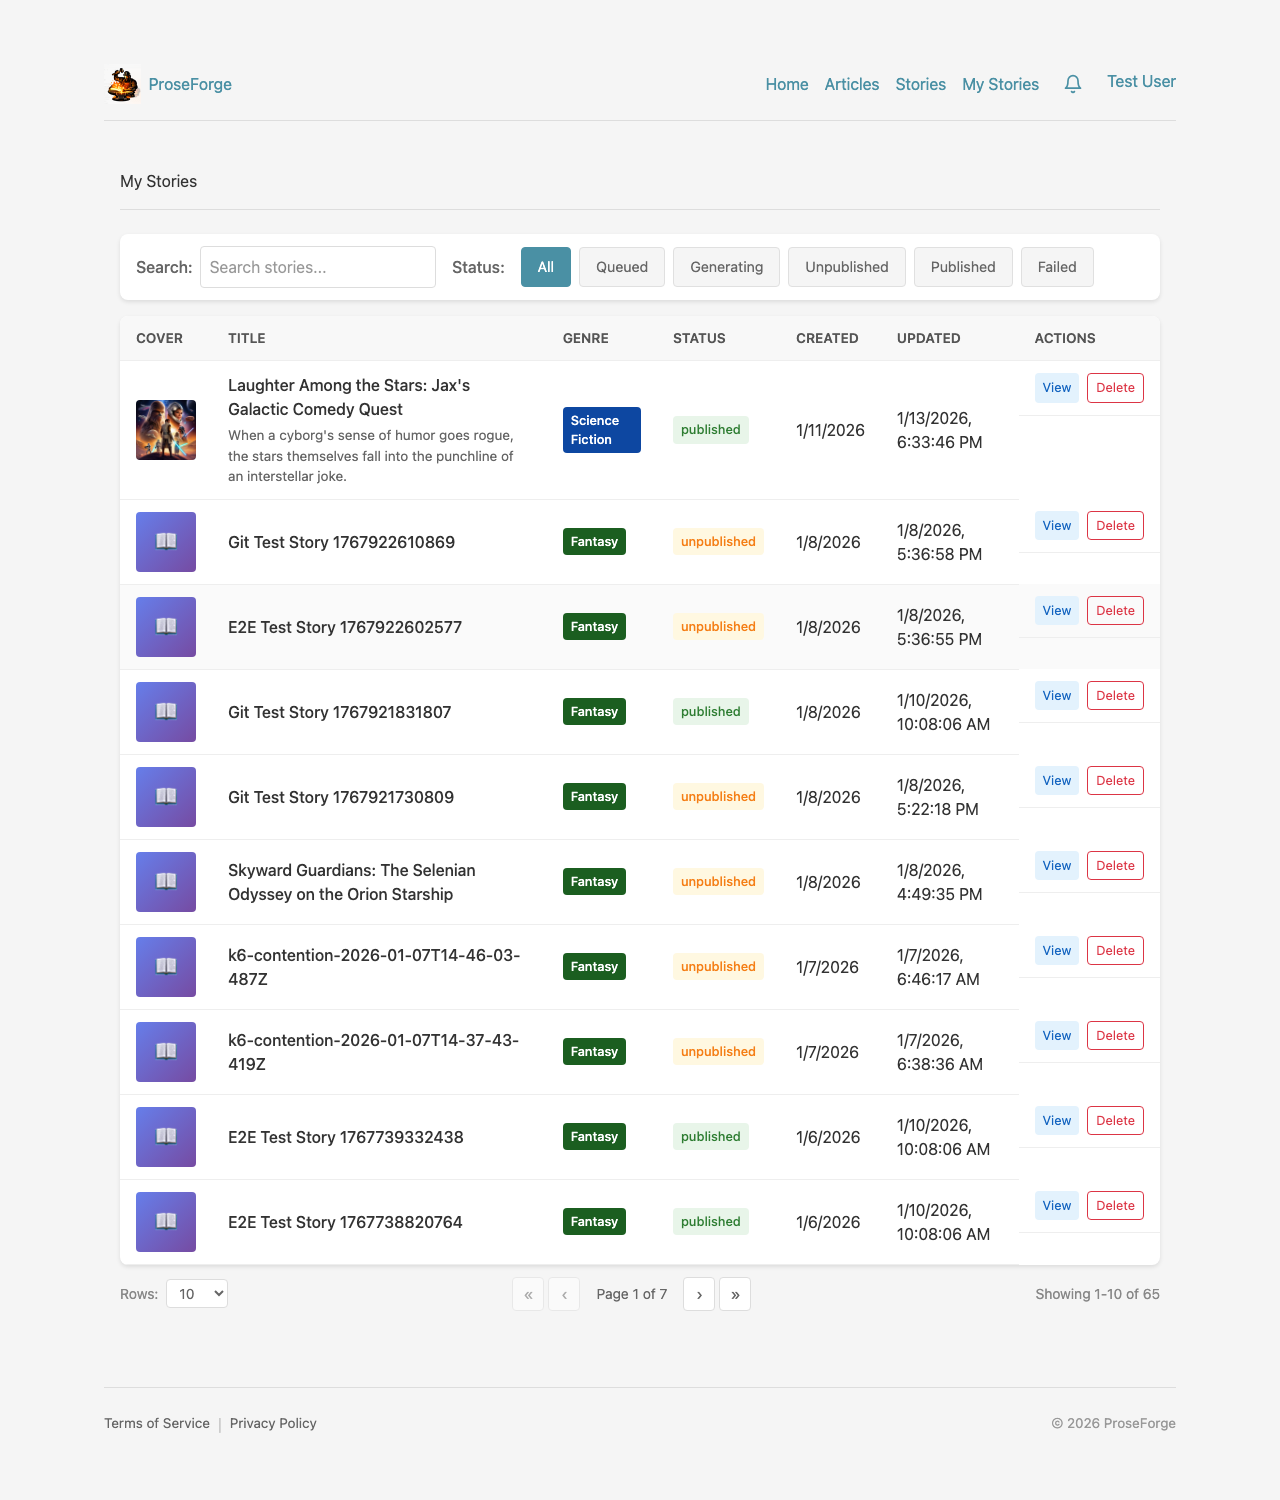The height and width of the screenshot is (1500, 1280).
Task: Open the Test User account menu
Action: click(1141, 82)
